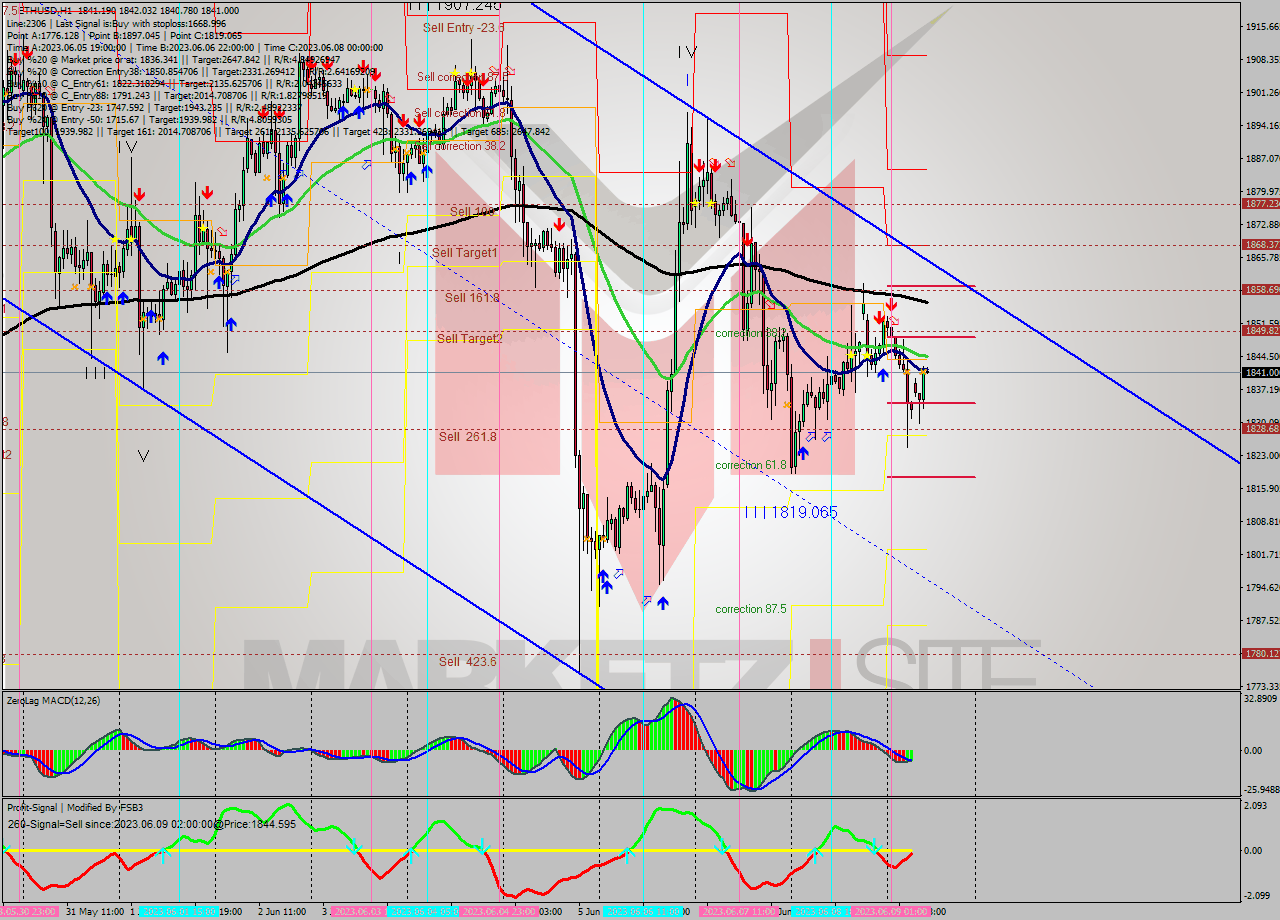Select the 2023.06.04 23:00 time marker
This screenshot has width=1280, height=920.
[x=497, y=912]
